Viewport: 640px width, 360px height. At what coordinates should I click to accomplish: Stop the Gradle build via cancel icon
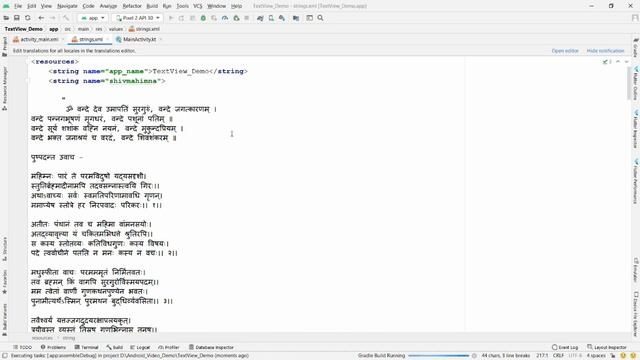coord(474,356)
